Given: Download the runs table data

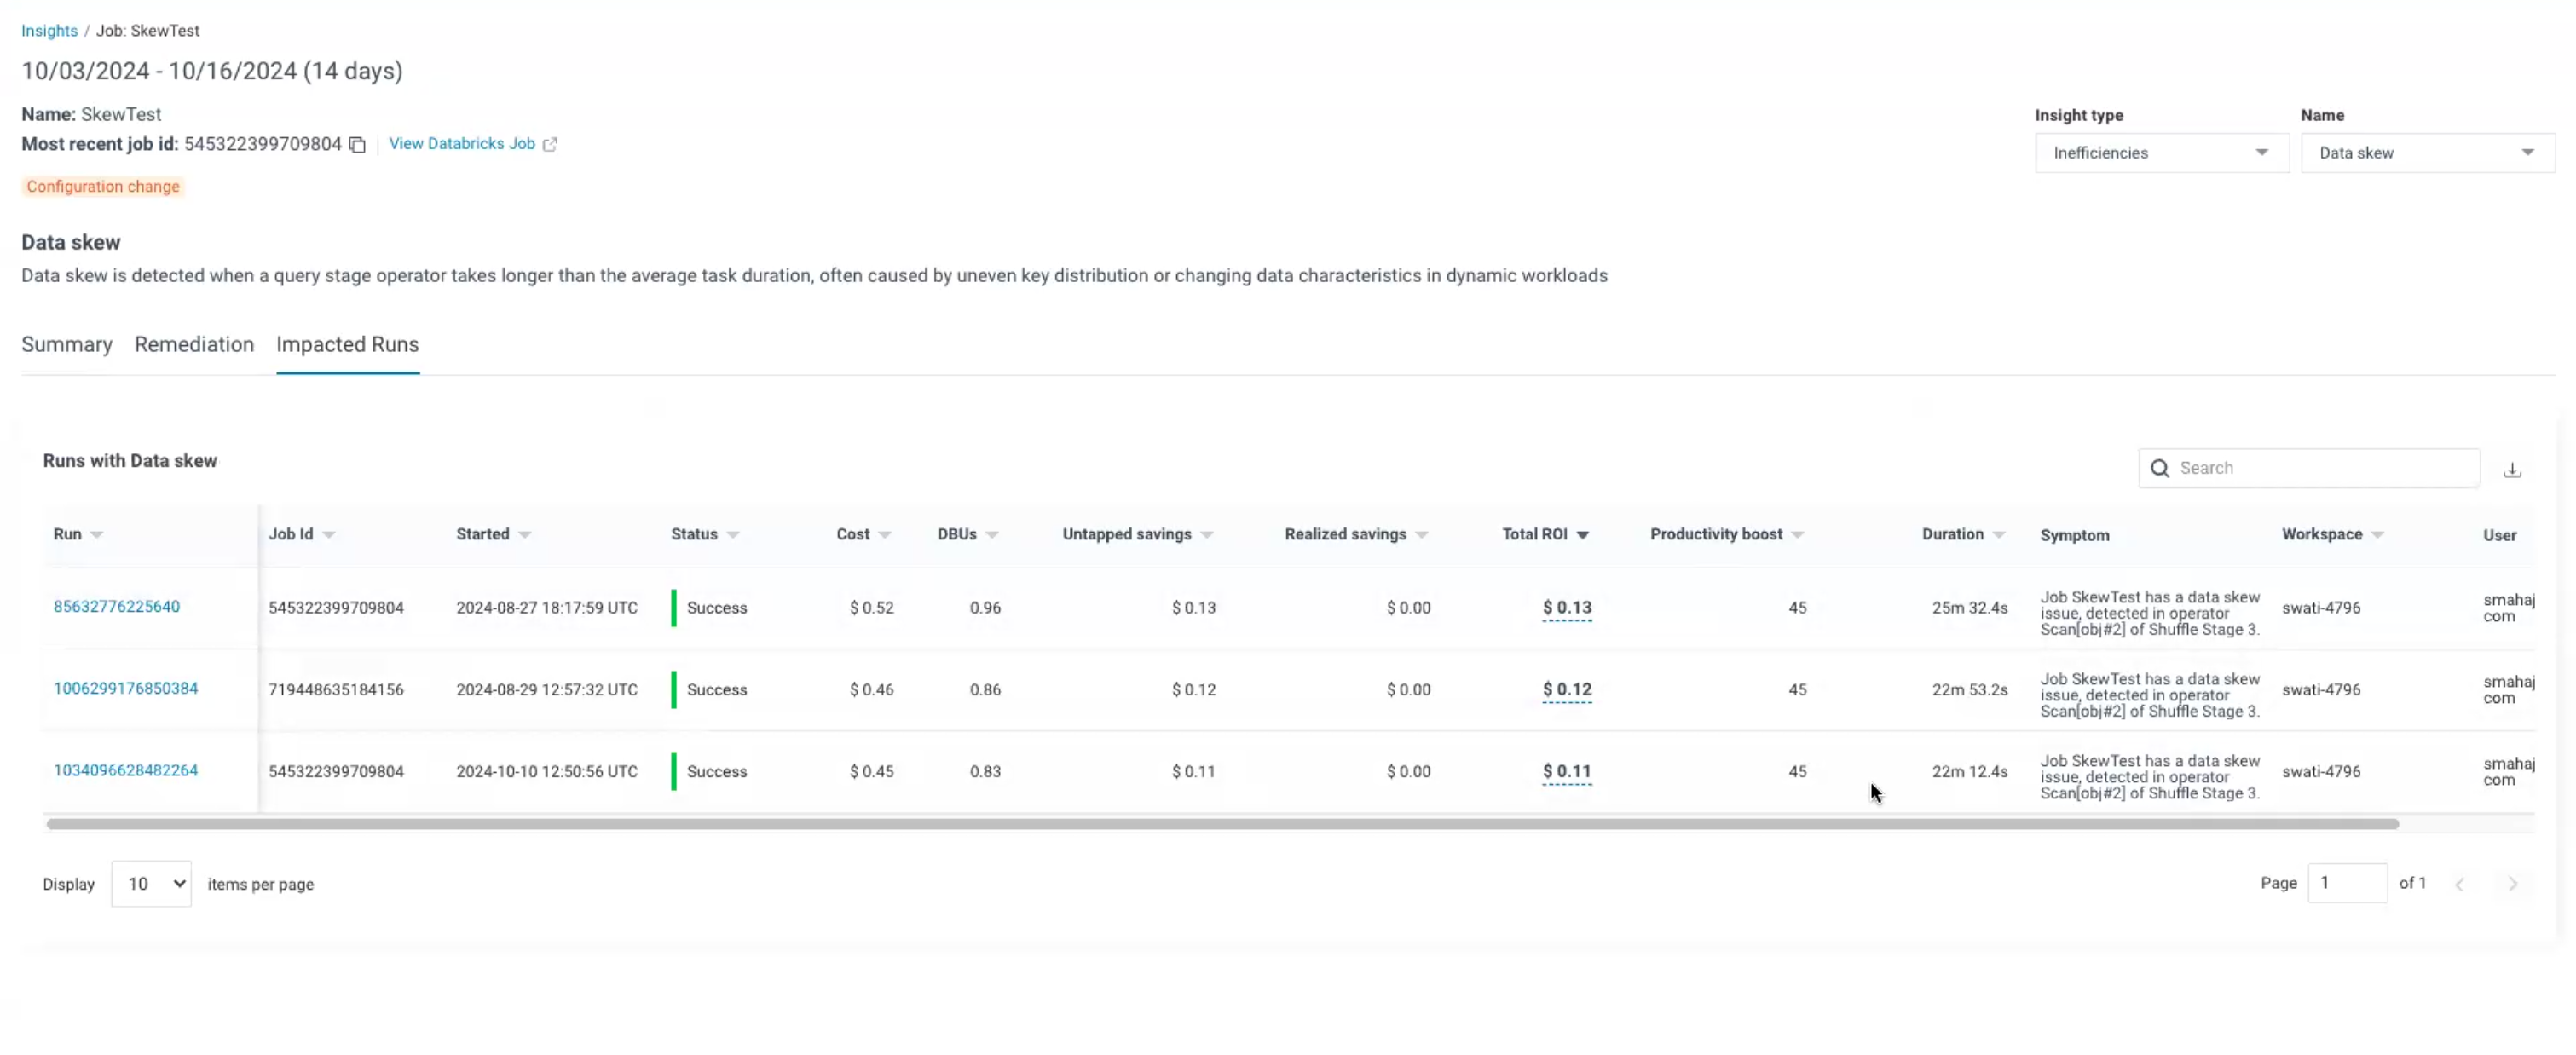Looking at the screenshot, I should point(2511,469).
